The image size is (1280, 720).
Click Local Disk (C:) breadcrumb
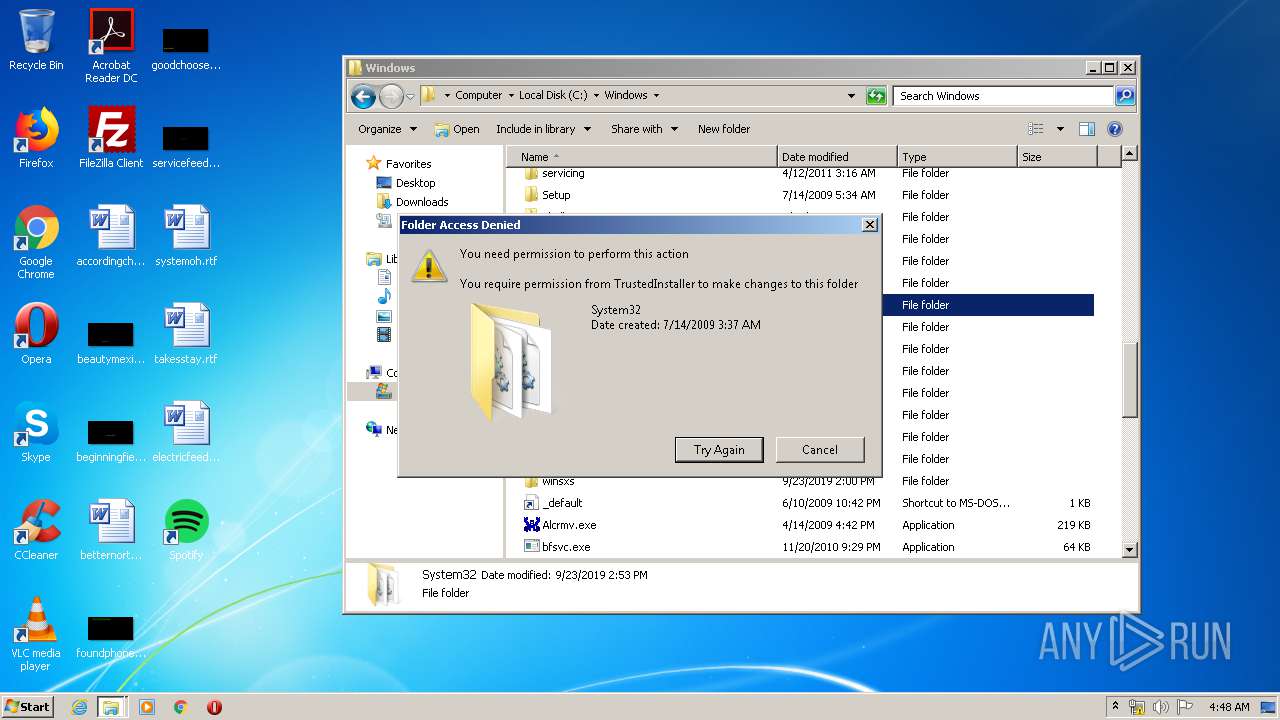553,96
